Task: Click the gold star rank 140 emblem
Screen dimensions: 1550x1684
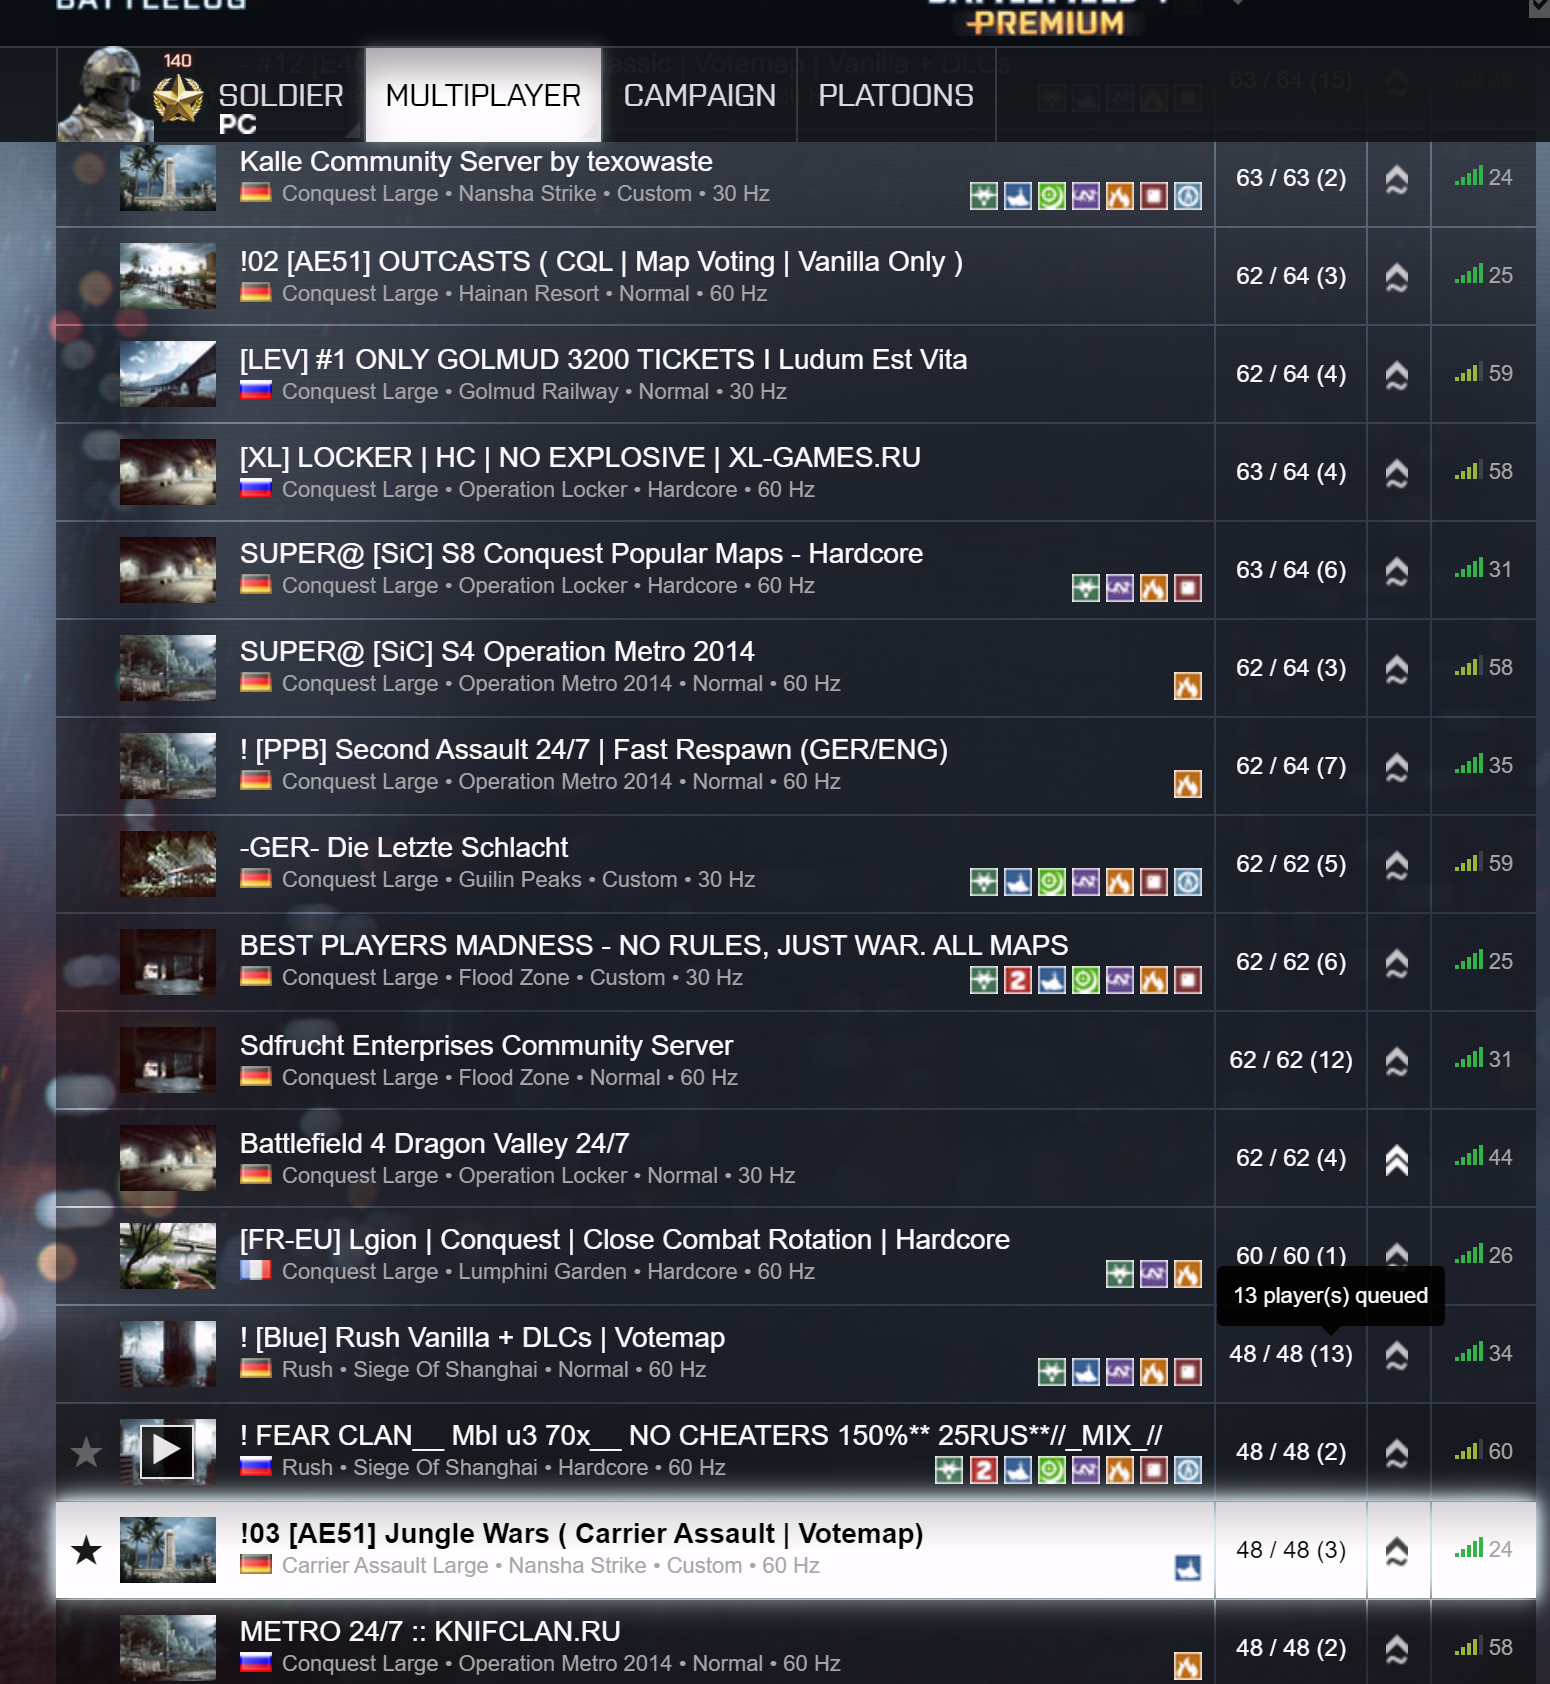Action: (178, 98)
